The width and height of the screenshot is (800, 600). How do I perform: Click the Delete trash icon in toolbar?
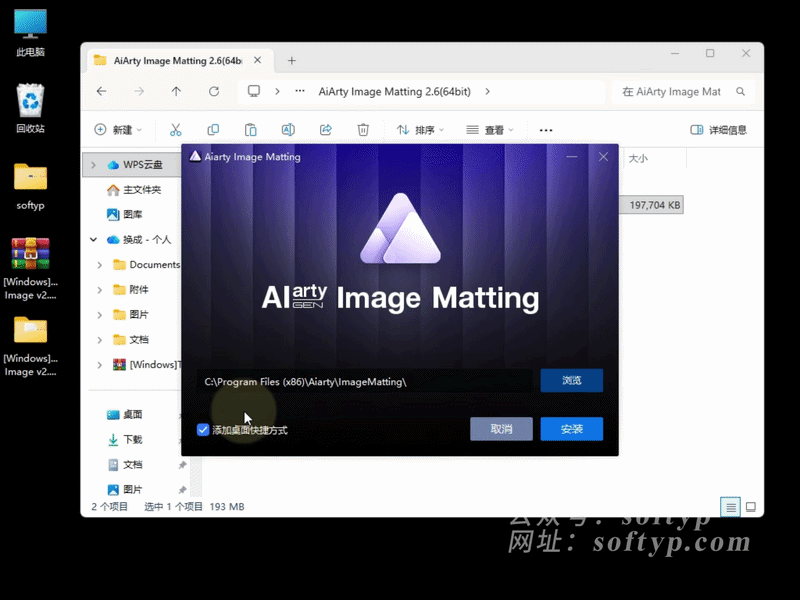coord(363,130)
